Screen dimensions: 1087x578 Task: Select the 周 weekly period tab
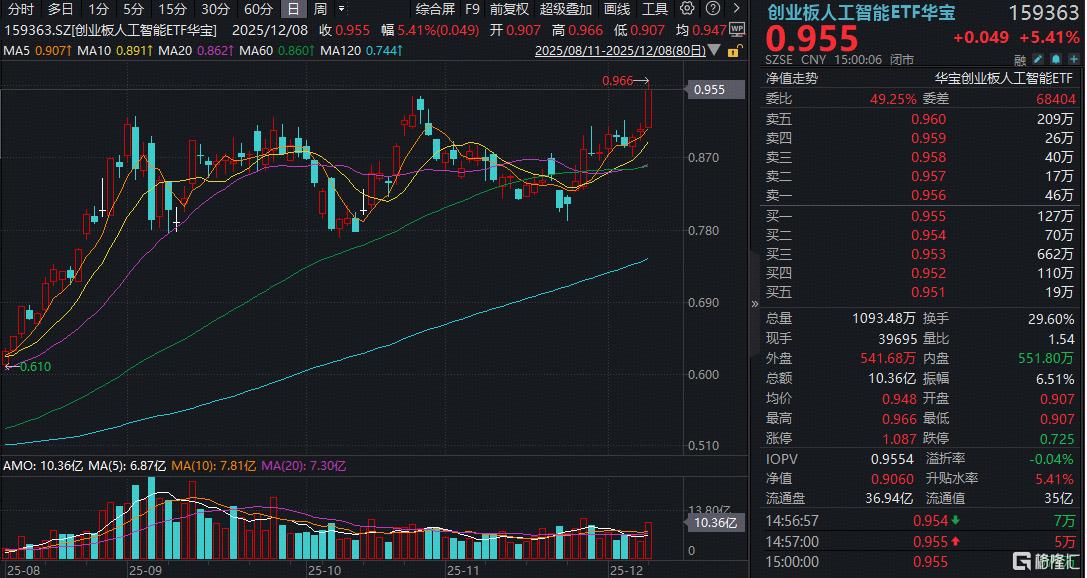(319, 9)
